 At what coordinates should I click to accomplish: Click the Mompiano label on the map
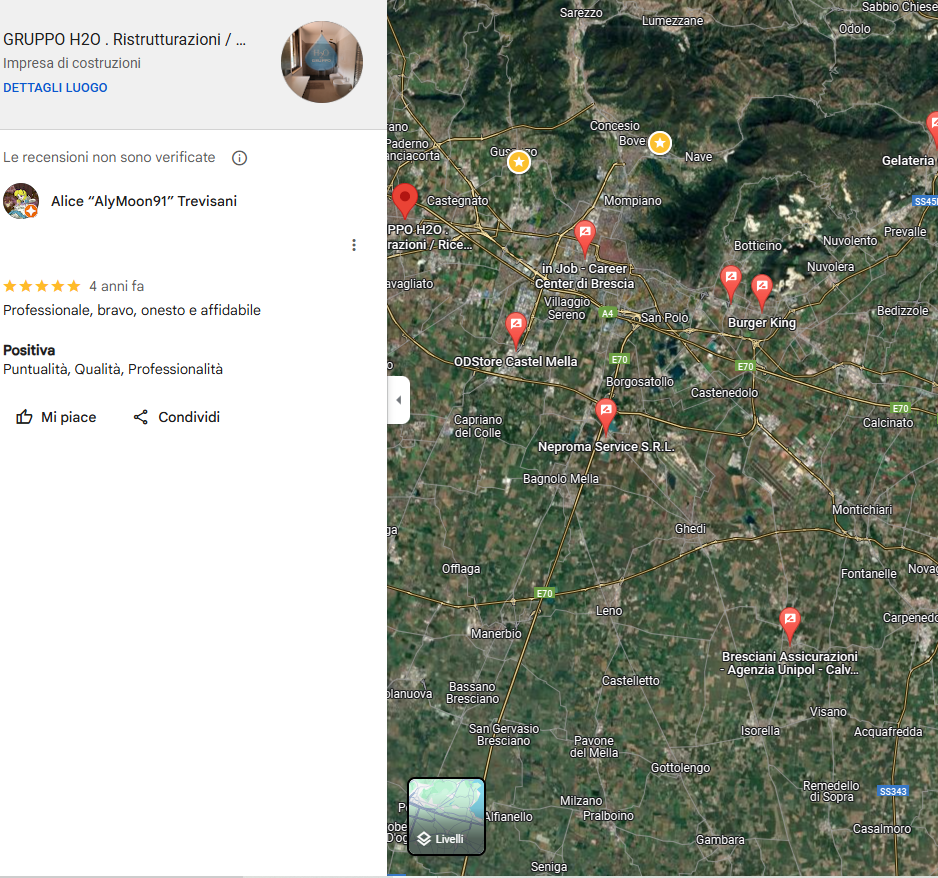pyautogui.click(x=632, y=201)
